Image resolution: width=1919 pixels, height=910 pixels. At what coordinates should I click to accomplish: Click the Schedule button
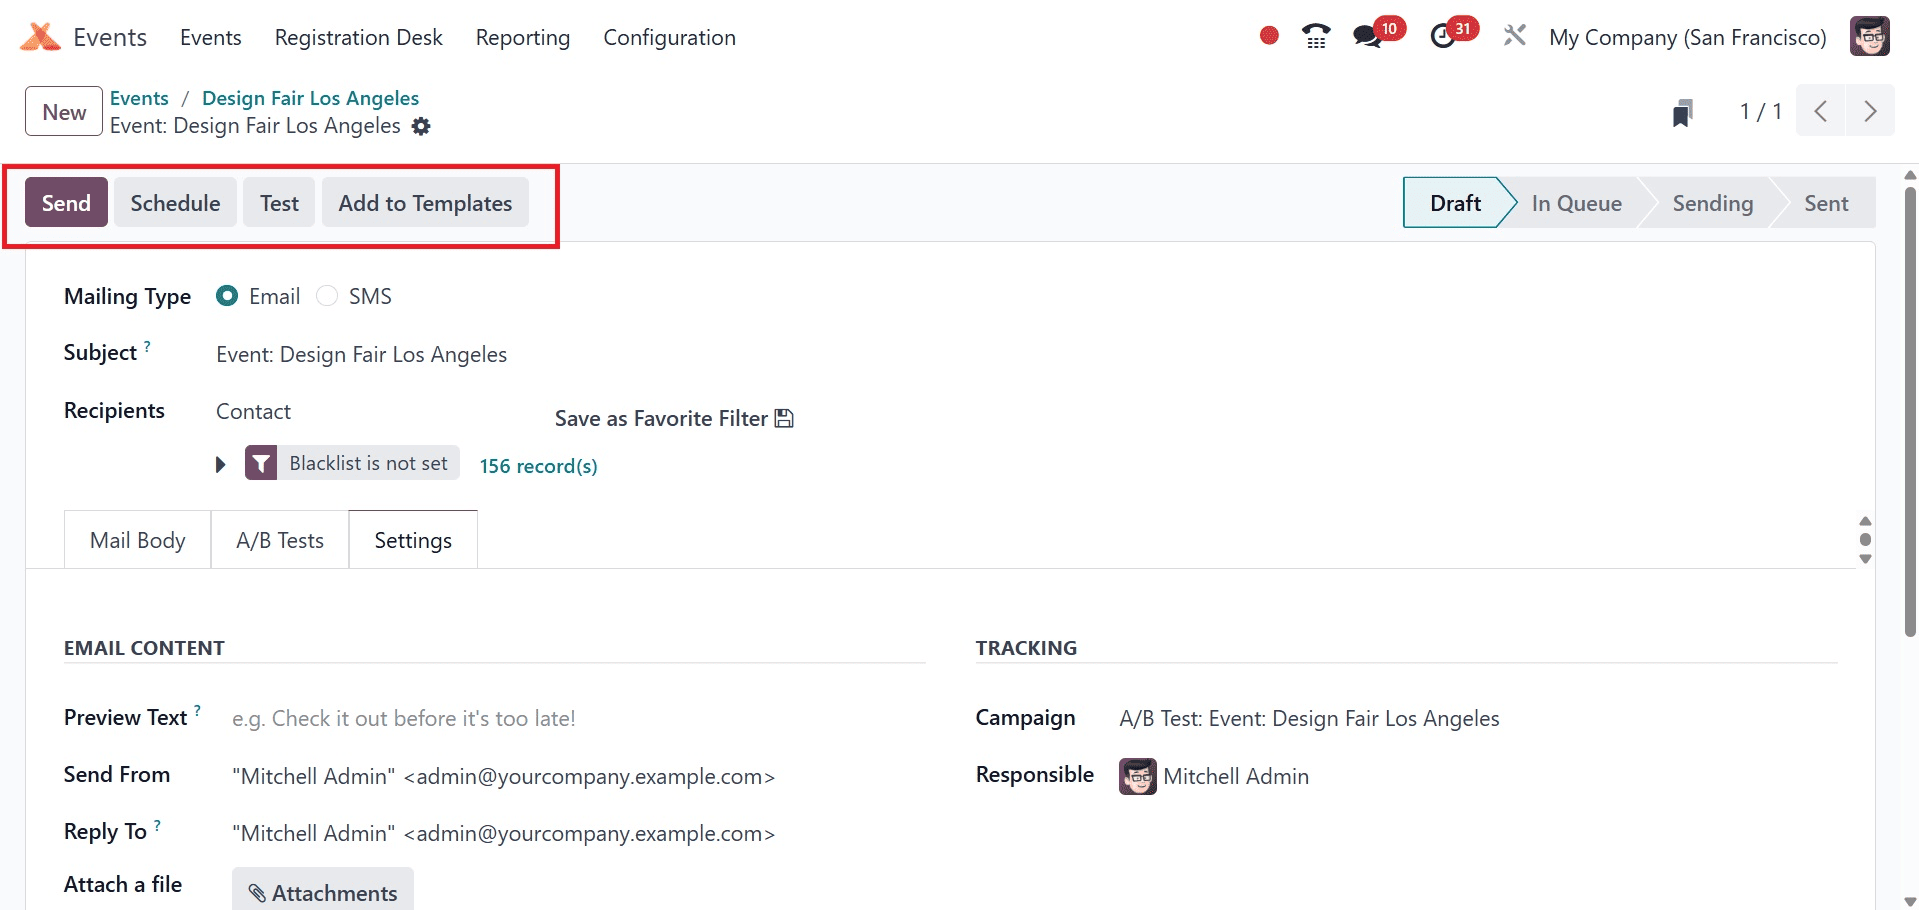[x=175, y=203]
